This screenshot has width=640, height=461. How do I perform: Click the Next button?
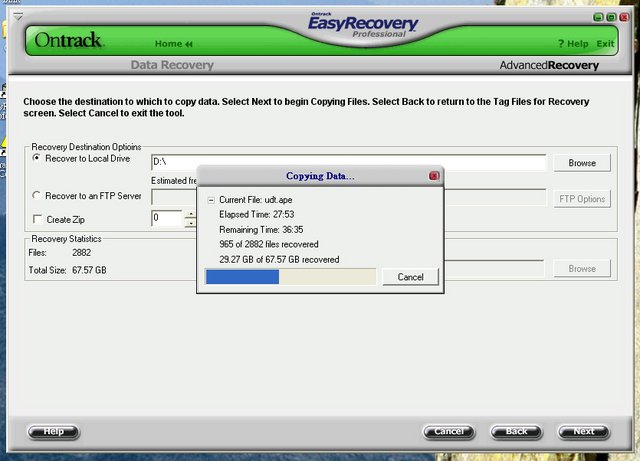[584, 432]
